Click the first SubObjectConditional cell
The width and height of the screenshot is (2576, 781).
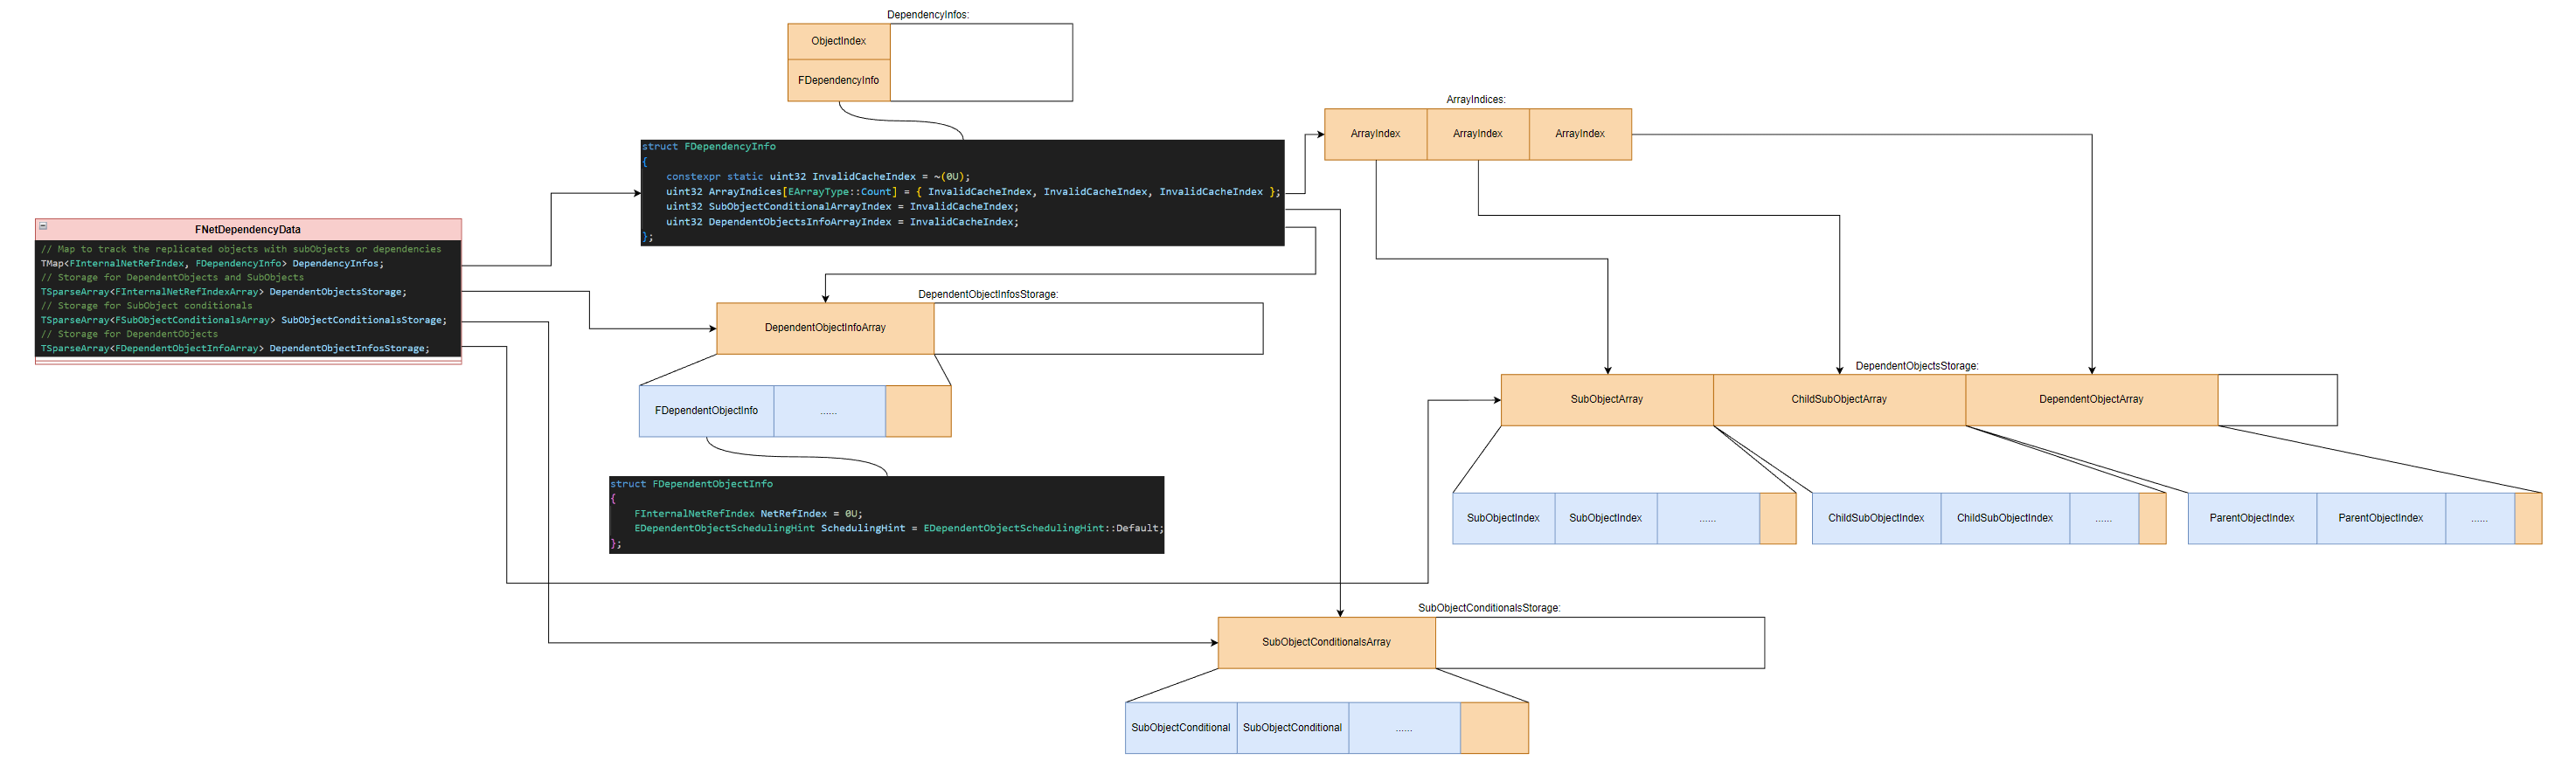click(x=1180, y=728)
